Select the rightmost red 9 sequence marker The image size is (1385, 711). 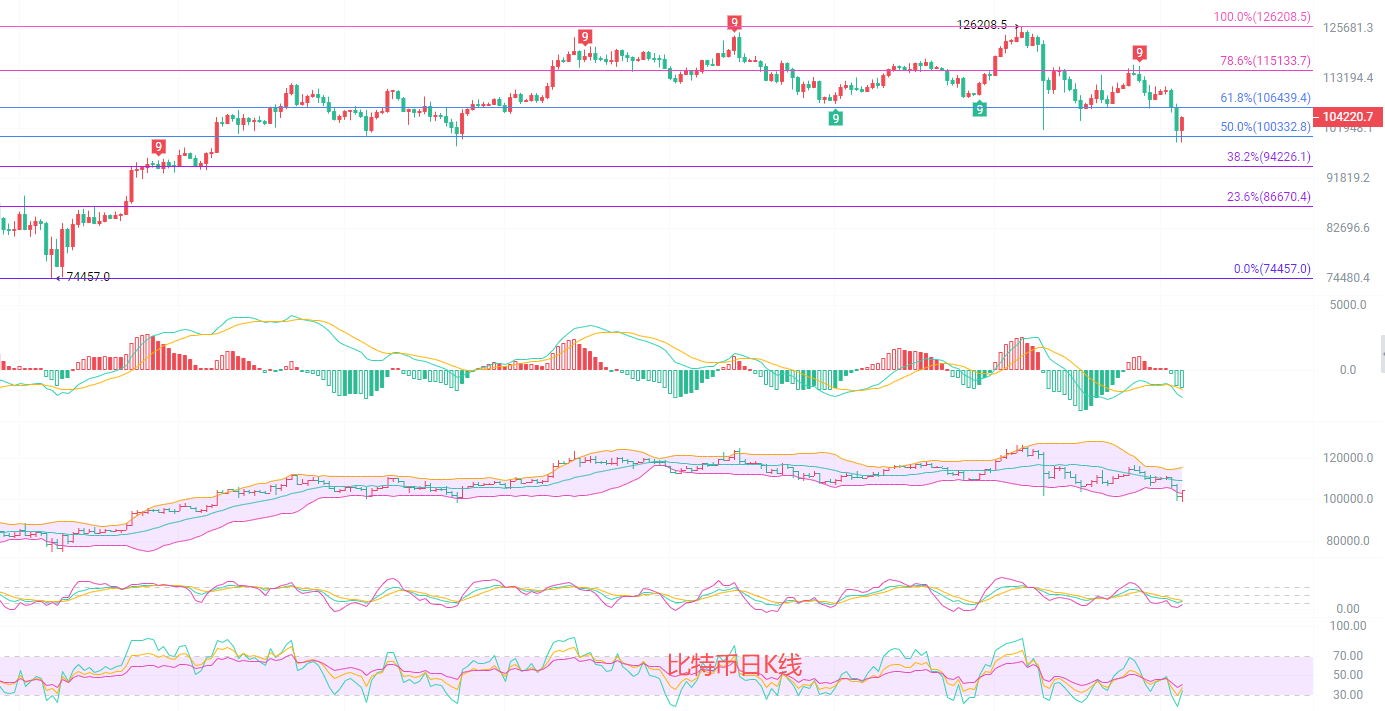click(1139, 52)
